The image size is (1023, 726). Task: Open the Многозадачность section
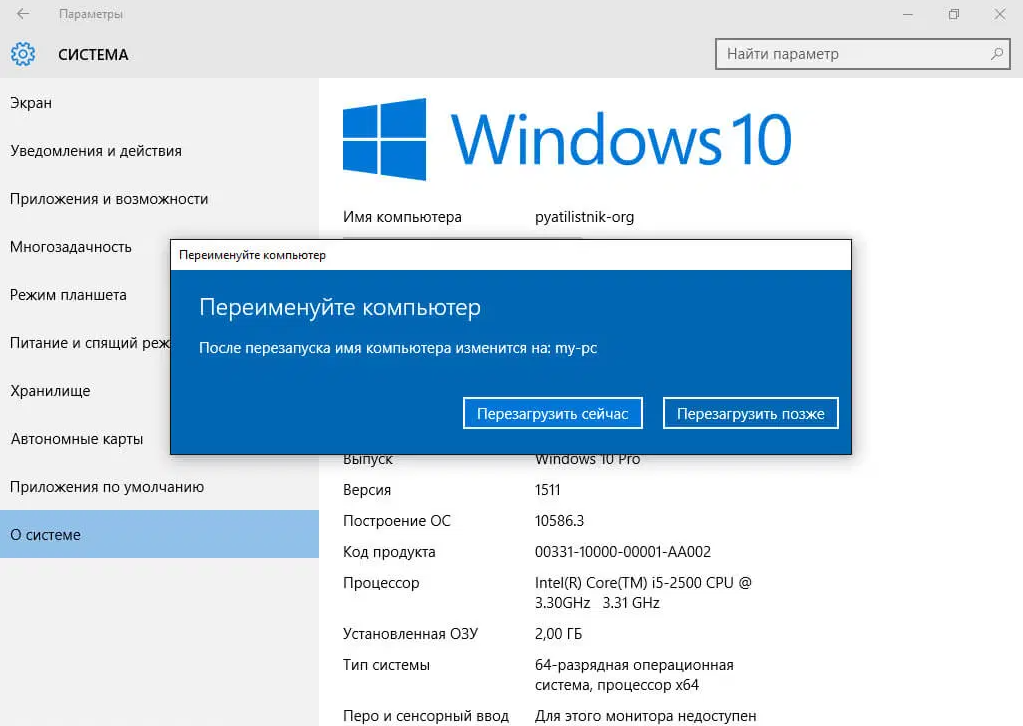coord(71,247)
